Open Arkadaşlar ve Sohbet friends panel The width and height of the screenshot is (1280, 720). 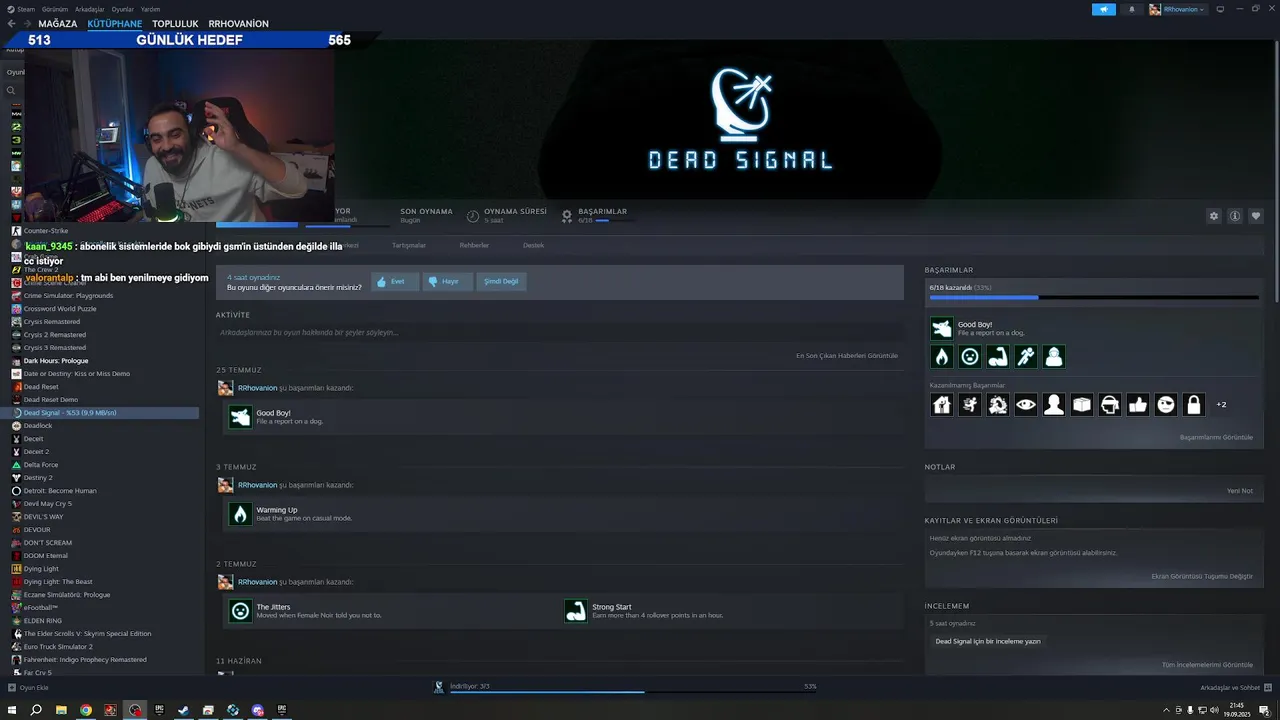pos(1236,688)
